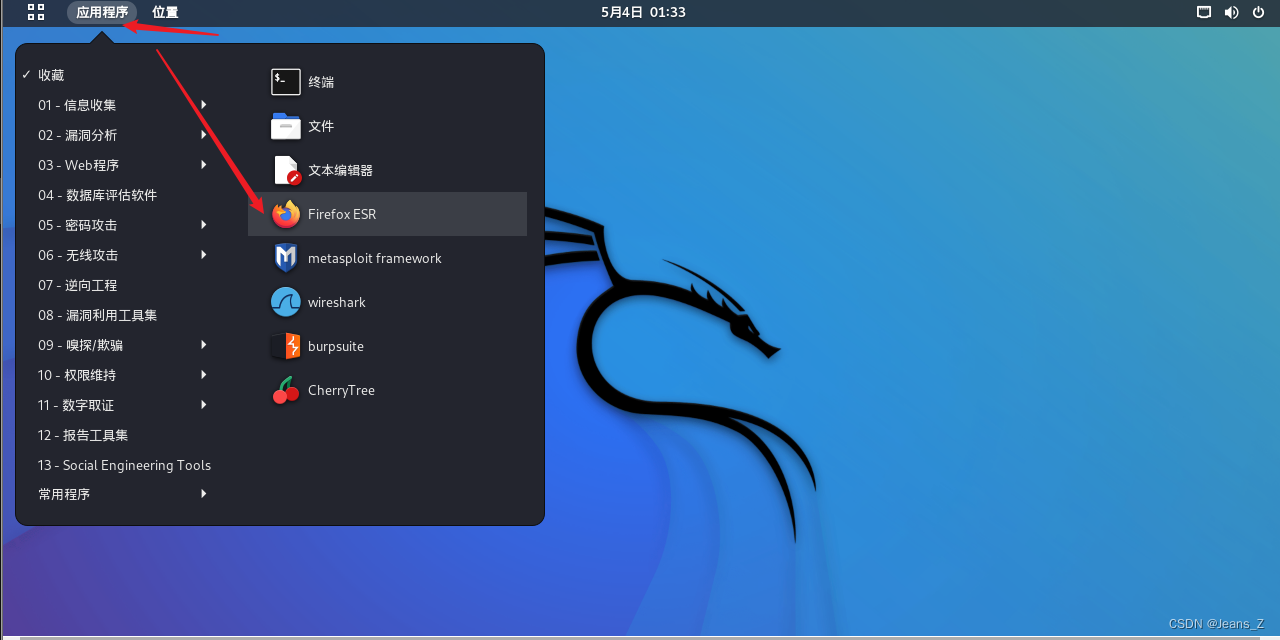Select 13 - Social Engineering Tools category

point(124,465)
